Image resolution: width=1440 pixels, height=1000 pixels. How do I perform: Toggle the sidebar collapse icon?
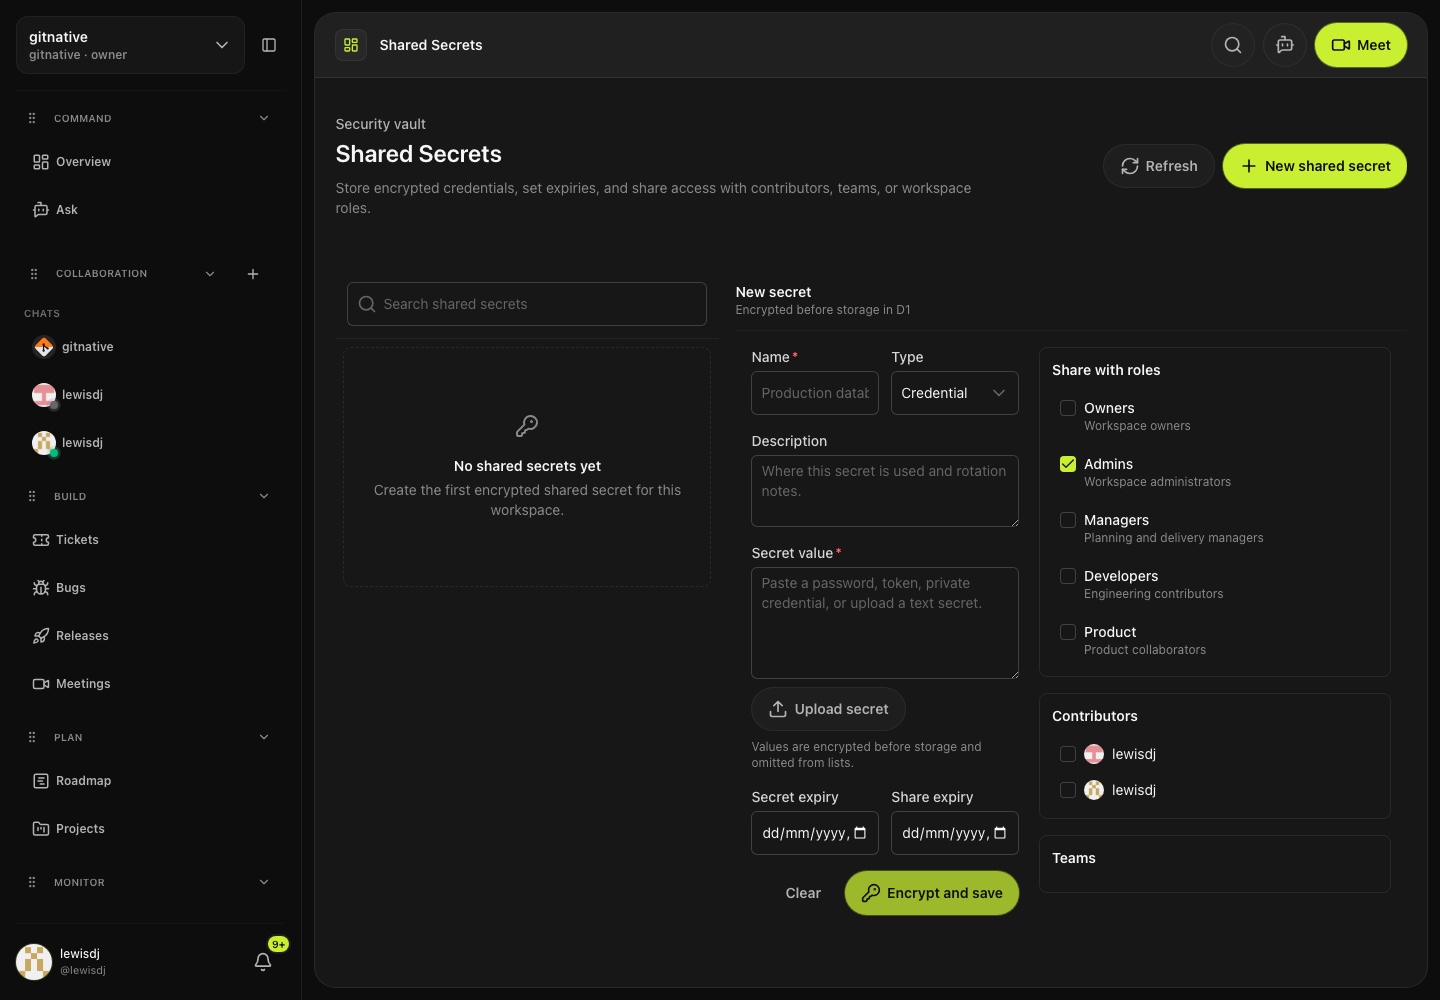click(269, 45)
